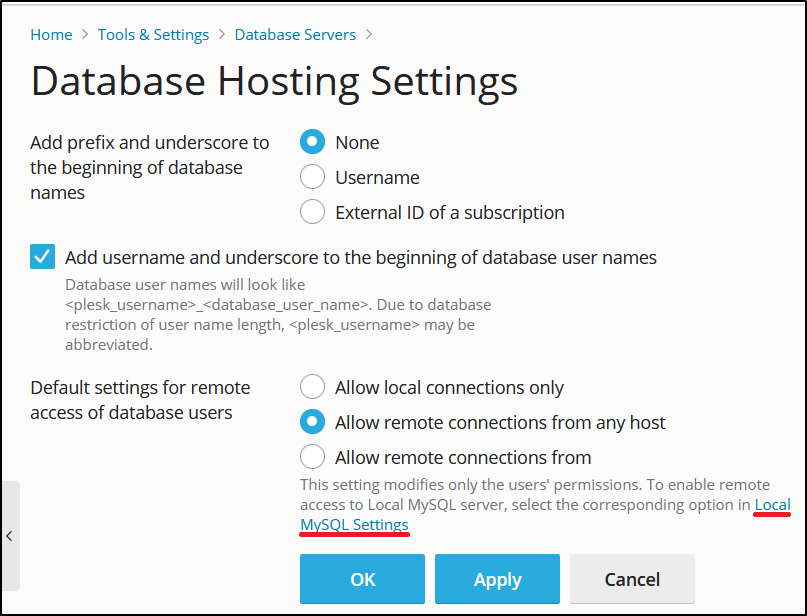This screenshot has height=616, width=807.
Task: Choose Username as database name prefix
Action: (313, 177)
